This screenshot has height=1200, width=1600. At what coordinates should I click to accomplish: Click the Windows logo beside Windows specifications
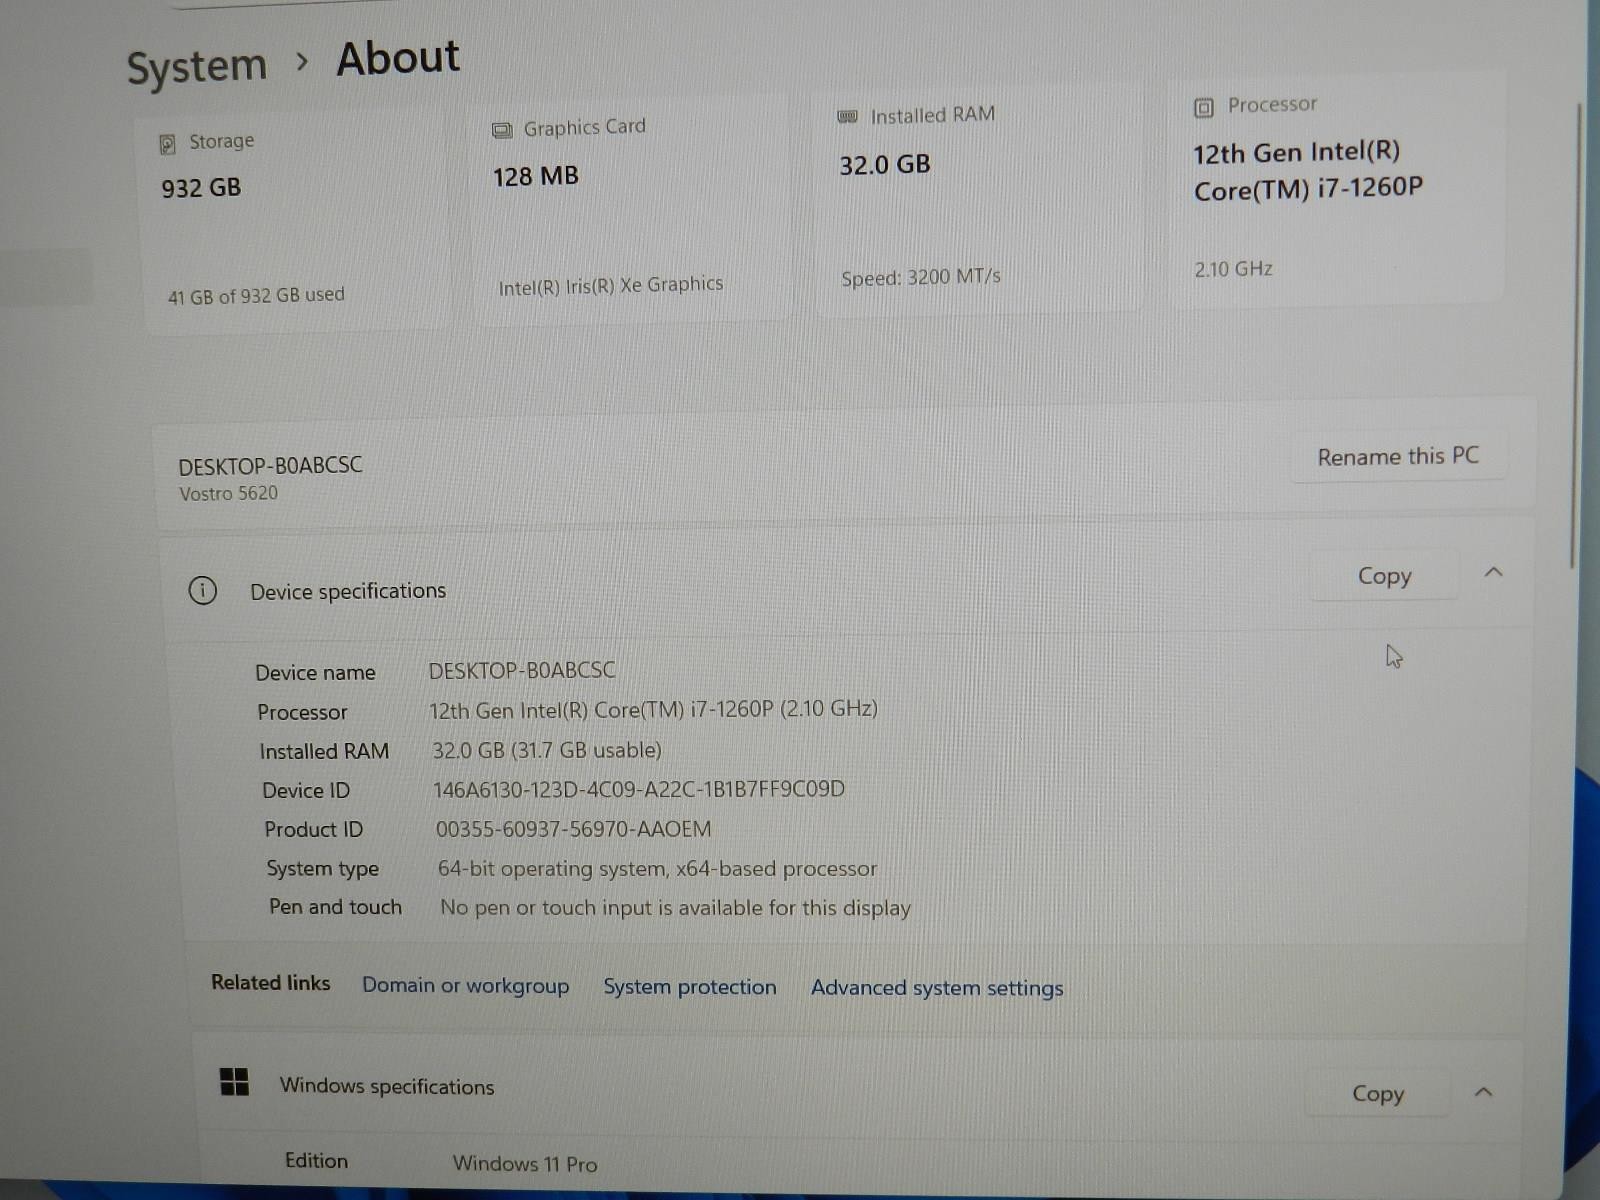(x=234, y=1081)
